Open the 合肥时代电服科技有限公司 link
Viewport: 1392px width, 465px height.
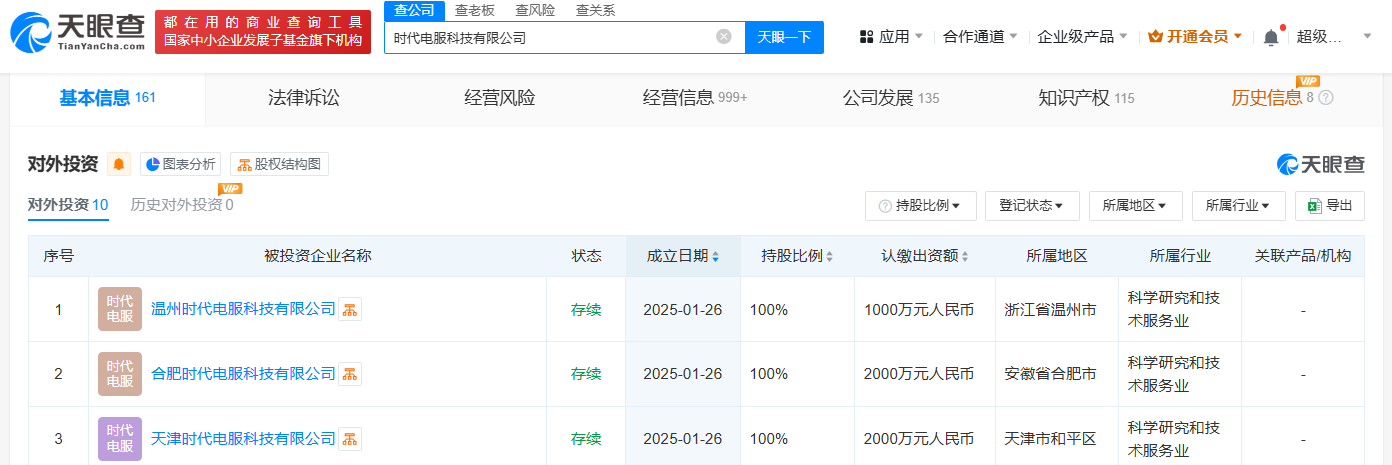coord(243,373)
